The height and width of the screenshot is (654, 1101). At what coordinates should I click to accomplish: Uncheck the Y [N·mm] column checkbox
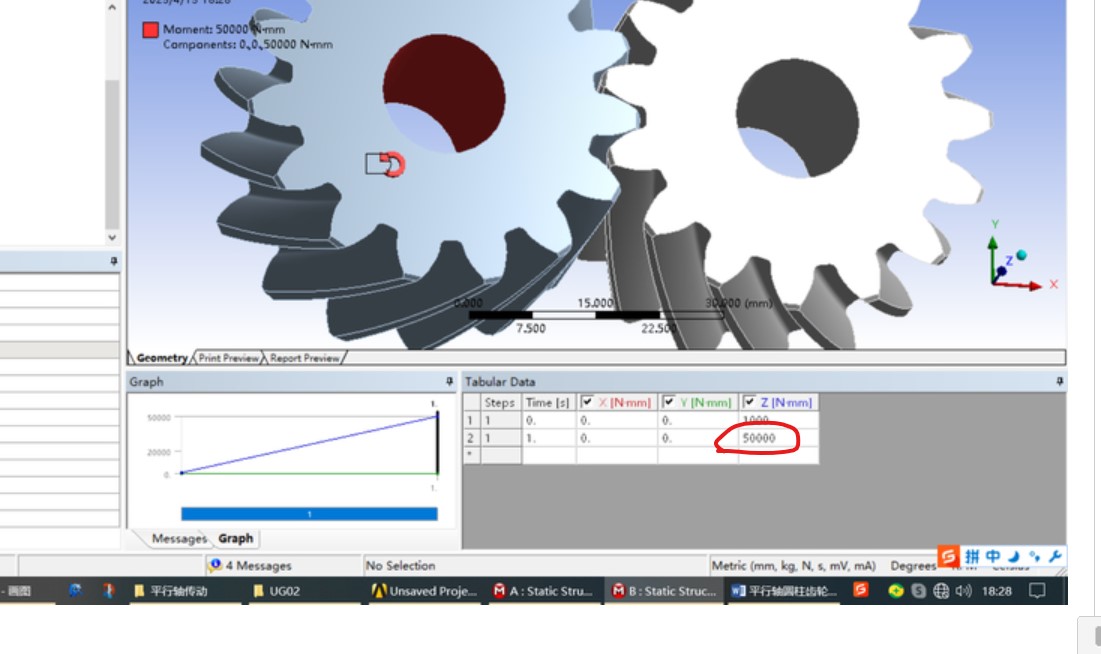(x=668, y=402)
